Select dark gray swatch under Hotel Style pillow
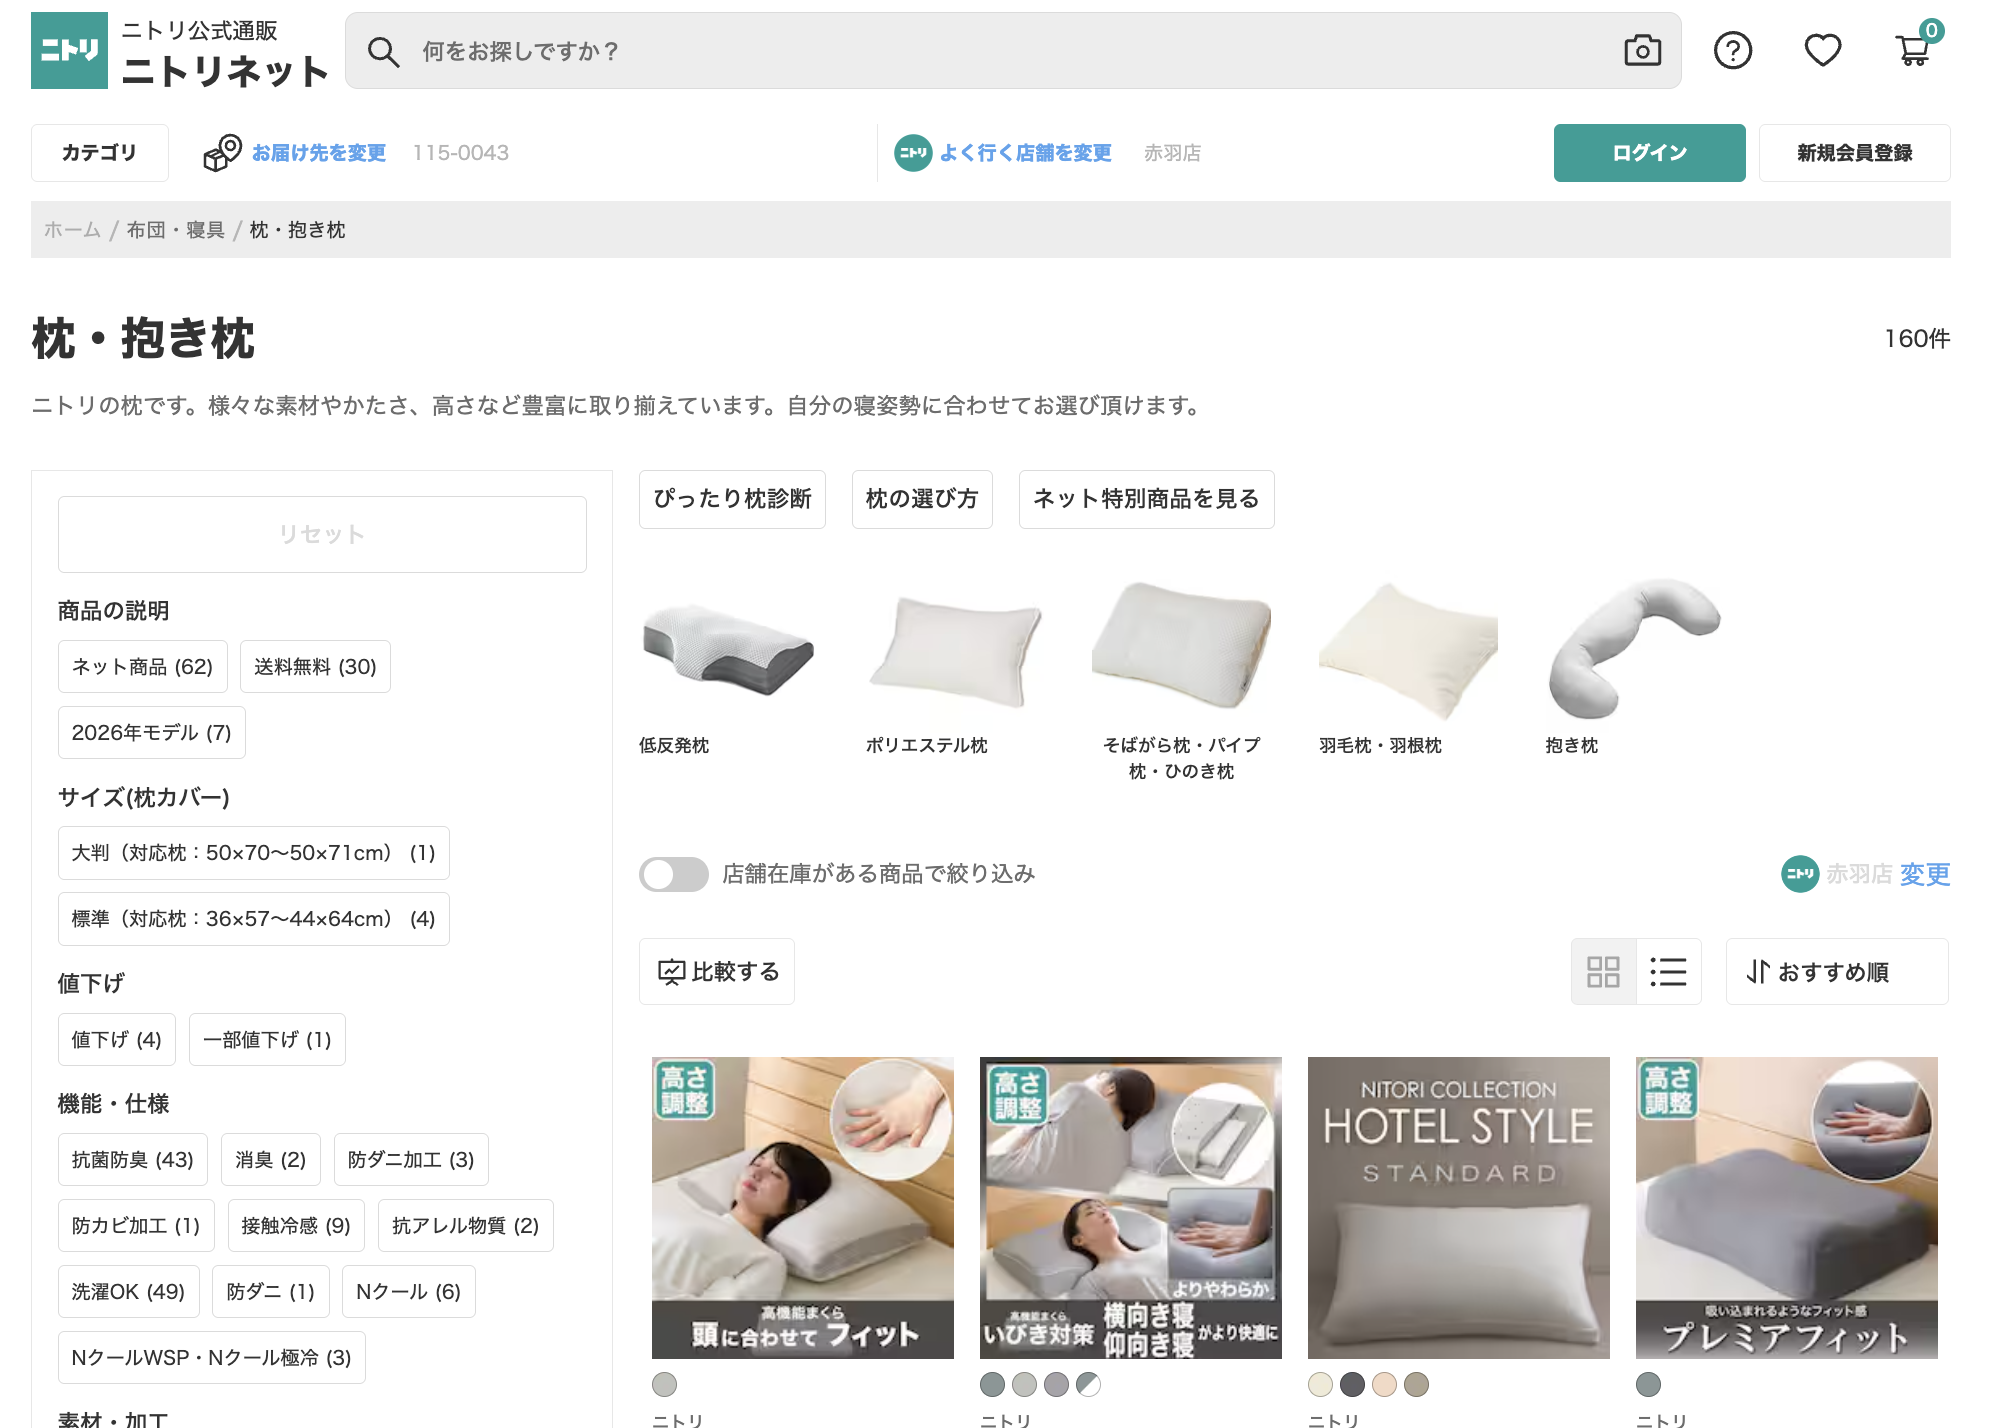2014x1428 pixels. point(1352,1385)
